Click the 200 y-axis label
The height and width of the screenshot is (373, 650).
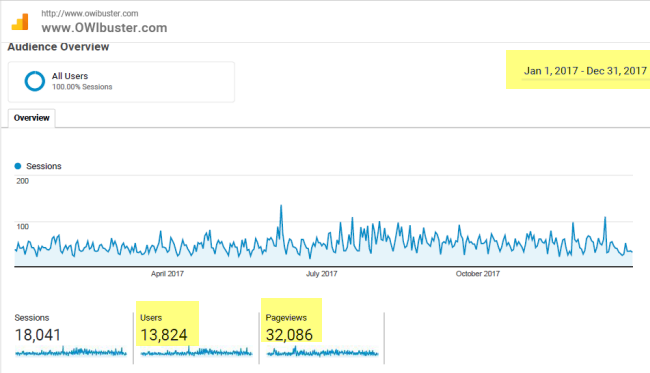click(x=22, y=181)
